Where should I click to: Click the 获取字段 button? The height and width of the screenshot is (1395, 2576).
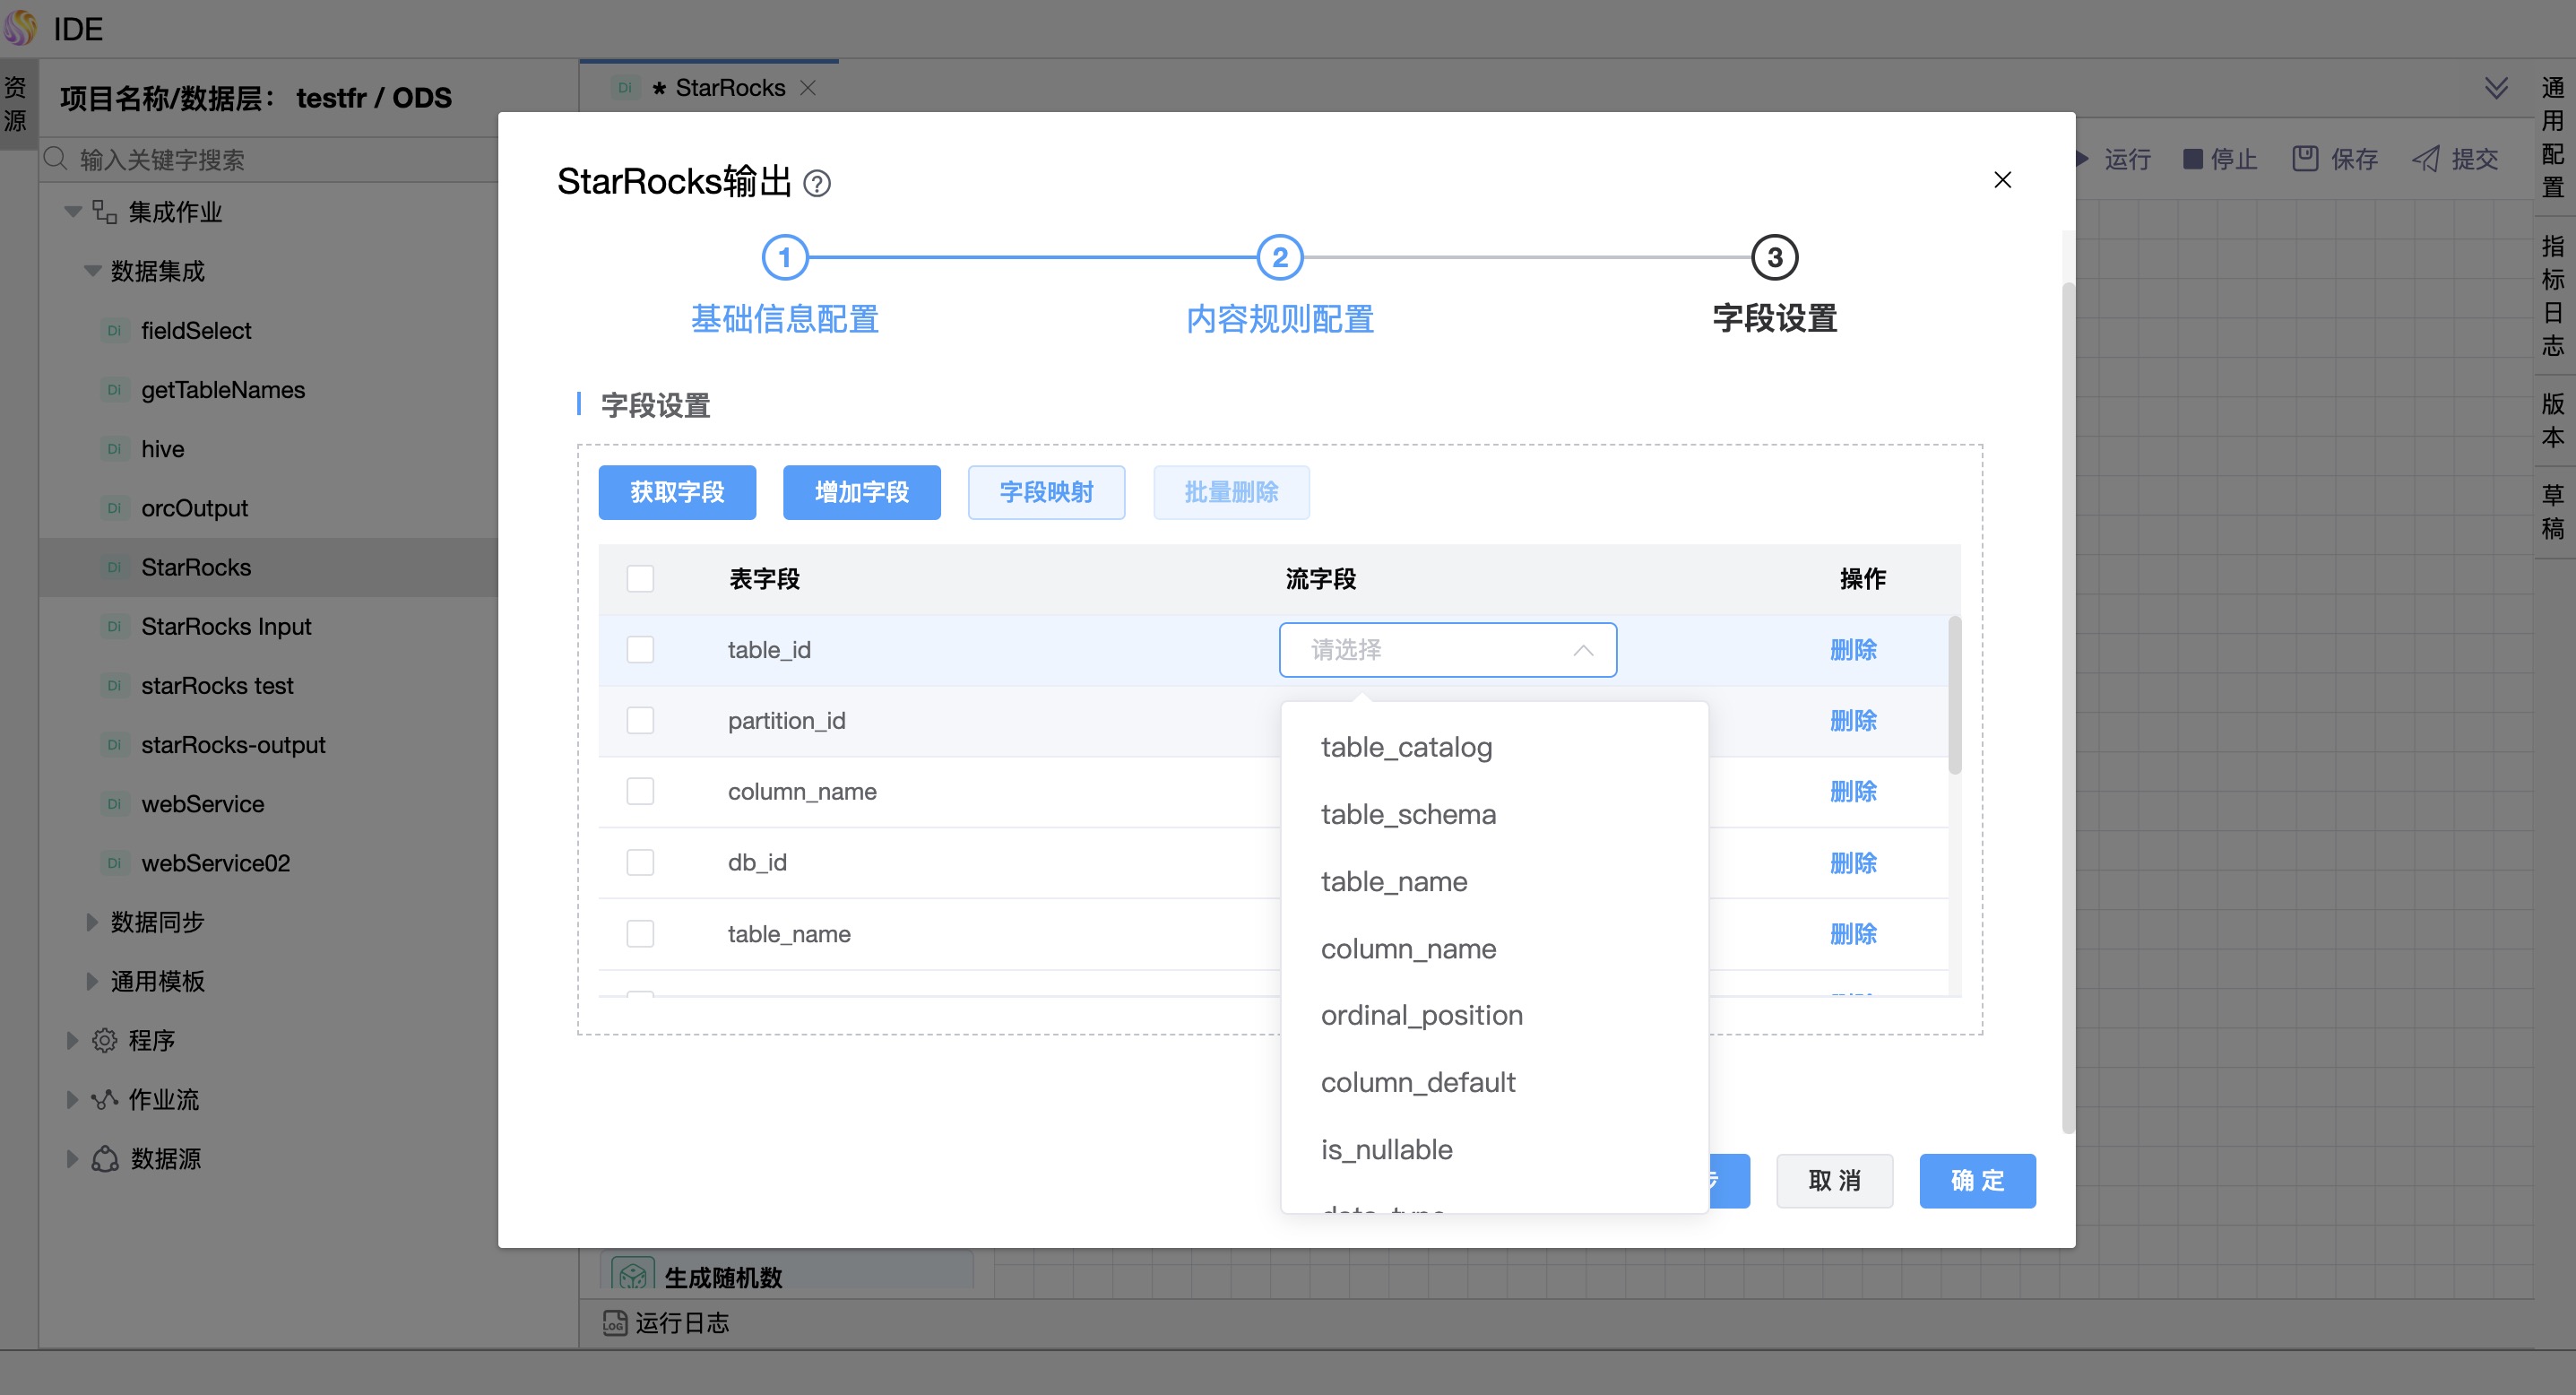(677, 492)
